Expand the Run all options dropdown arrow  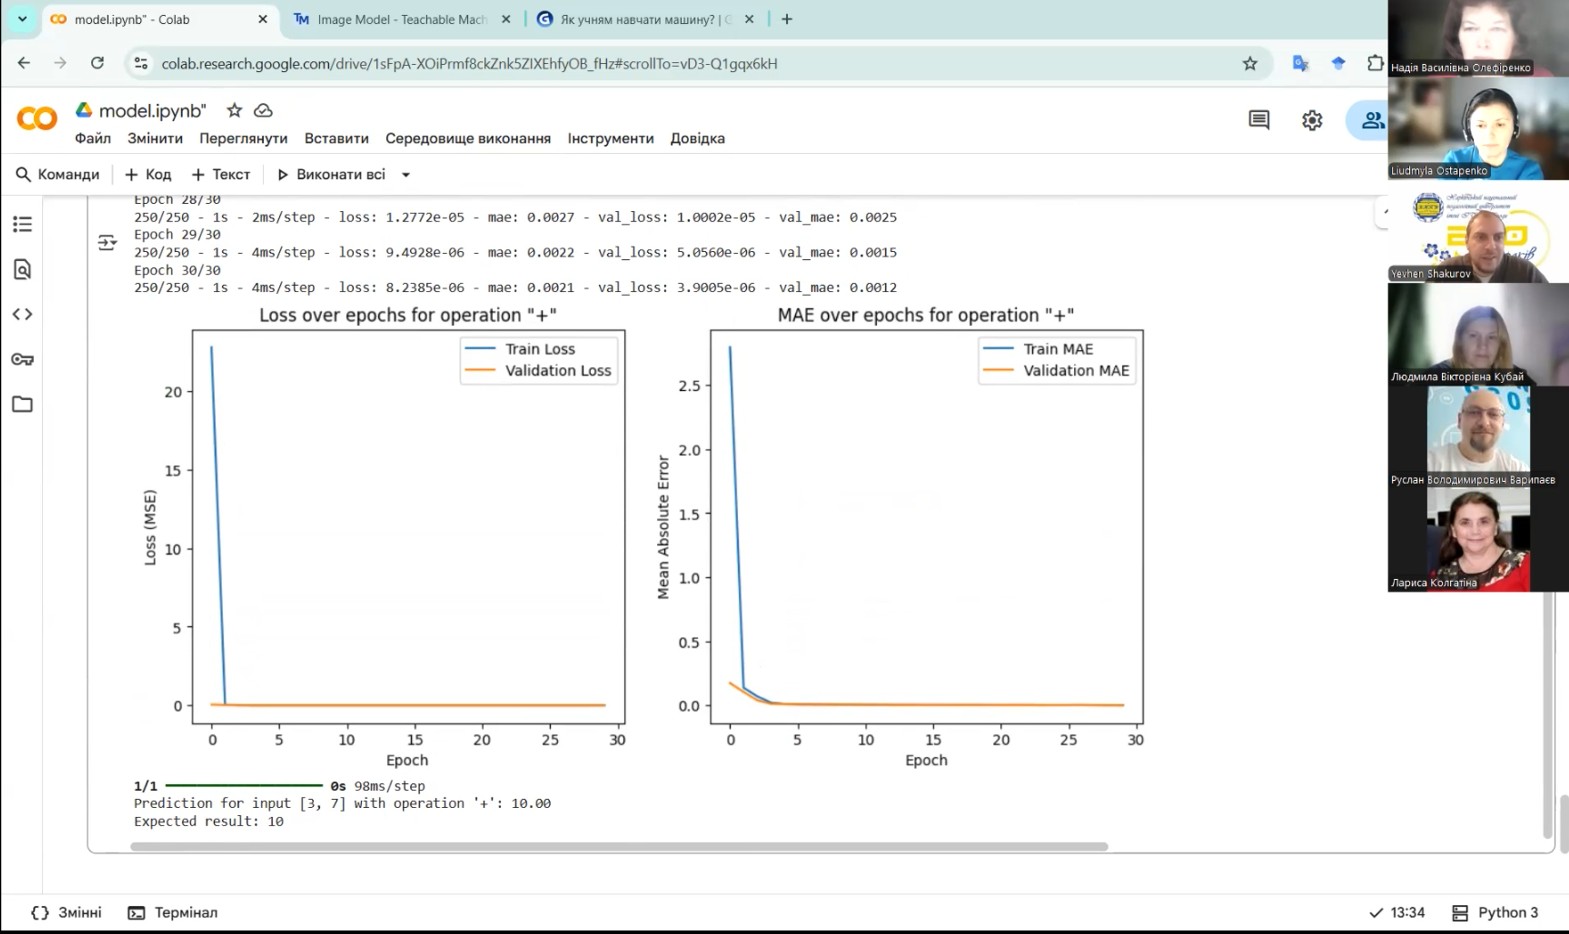click(406, 174)
